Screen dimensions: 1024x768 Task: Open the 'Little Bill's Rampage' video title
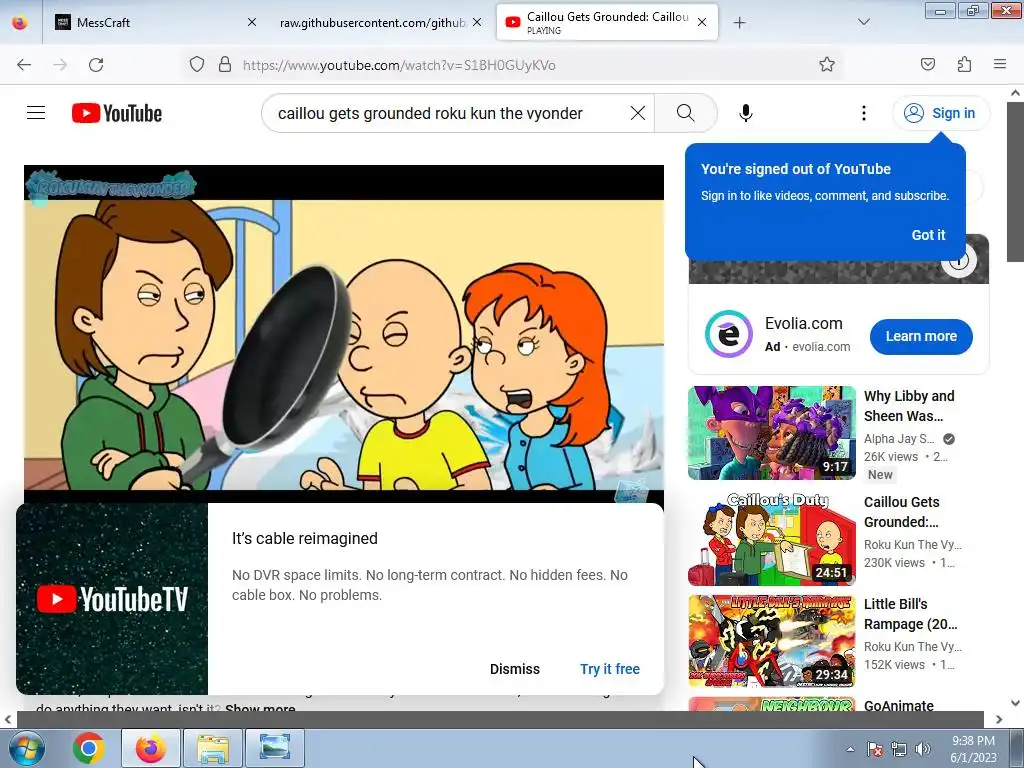(910, 614)
